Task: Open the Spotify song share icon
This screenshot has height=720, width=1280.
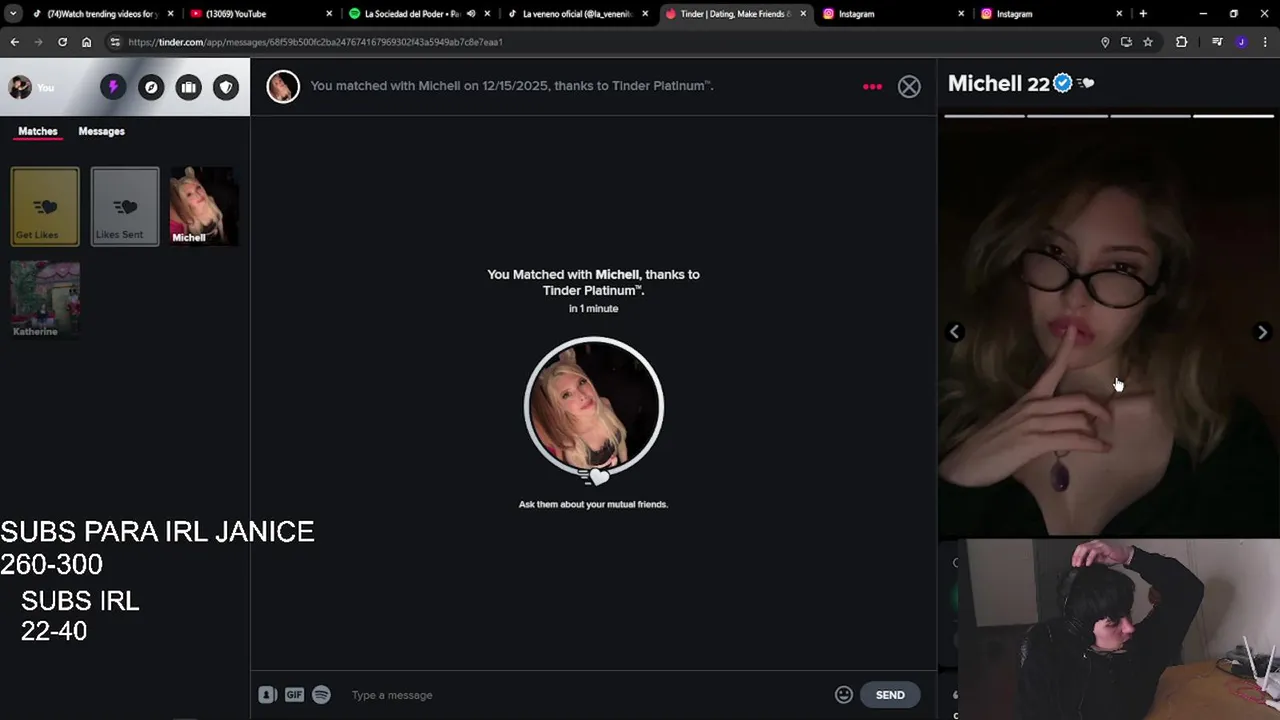Action: pos(321,695)
